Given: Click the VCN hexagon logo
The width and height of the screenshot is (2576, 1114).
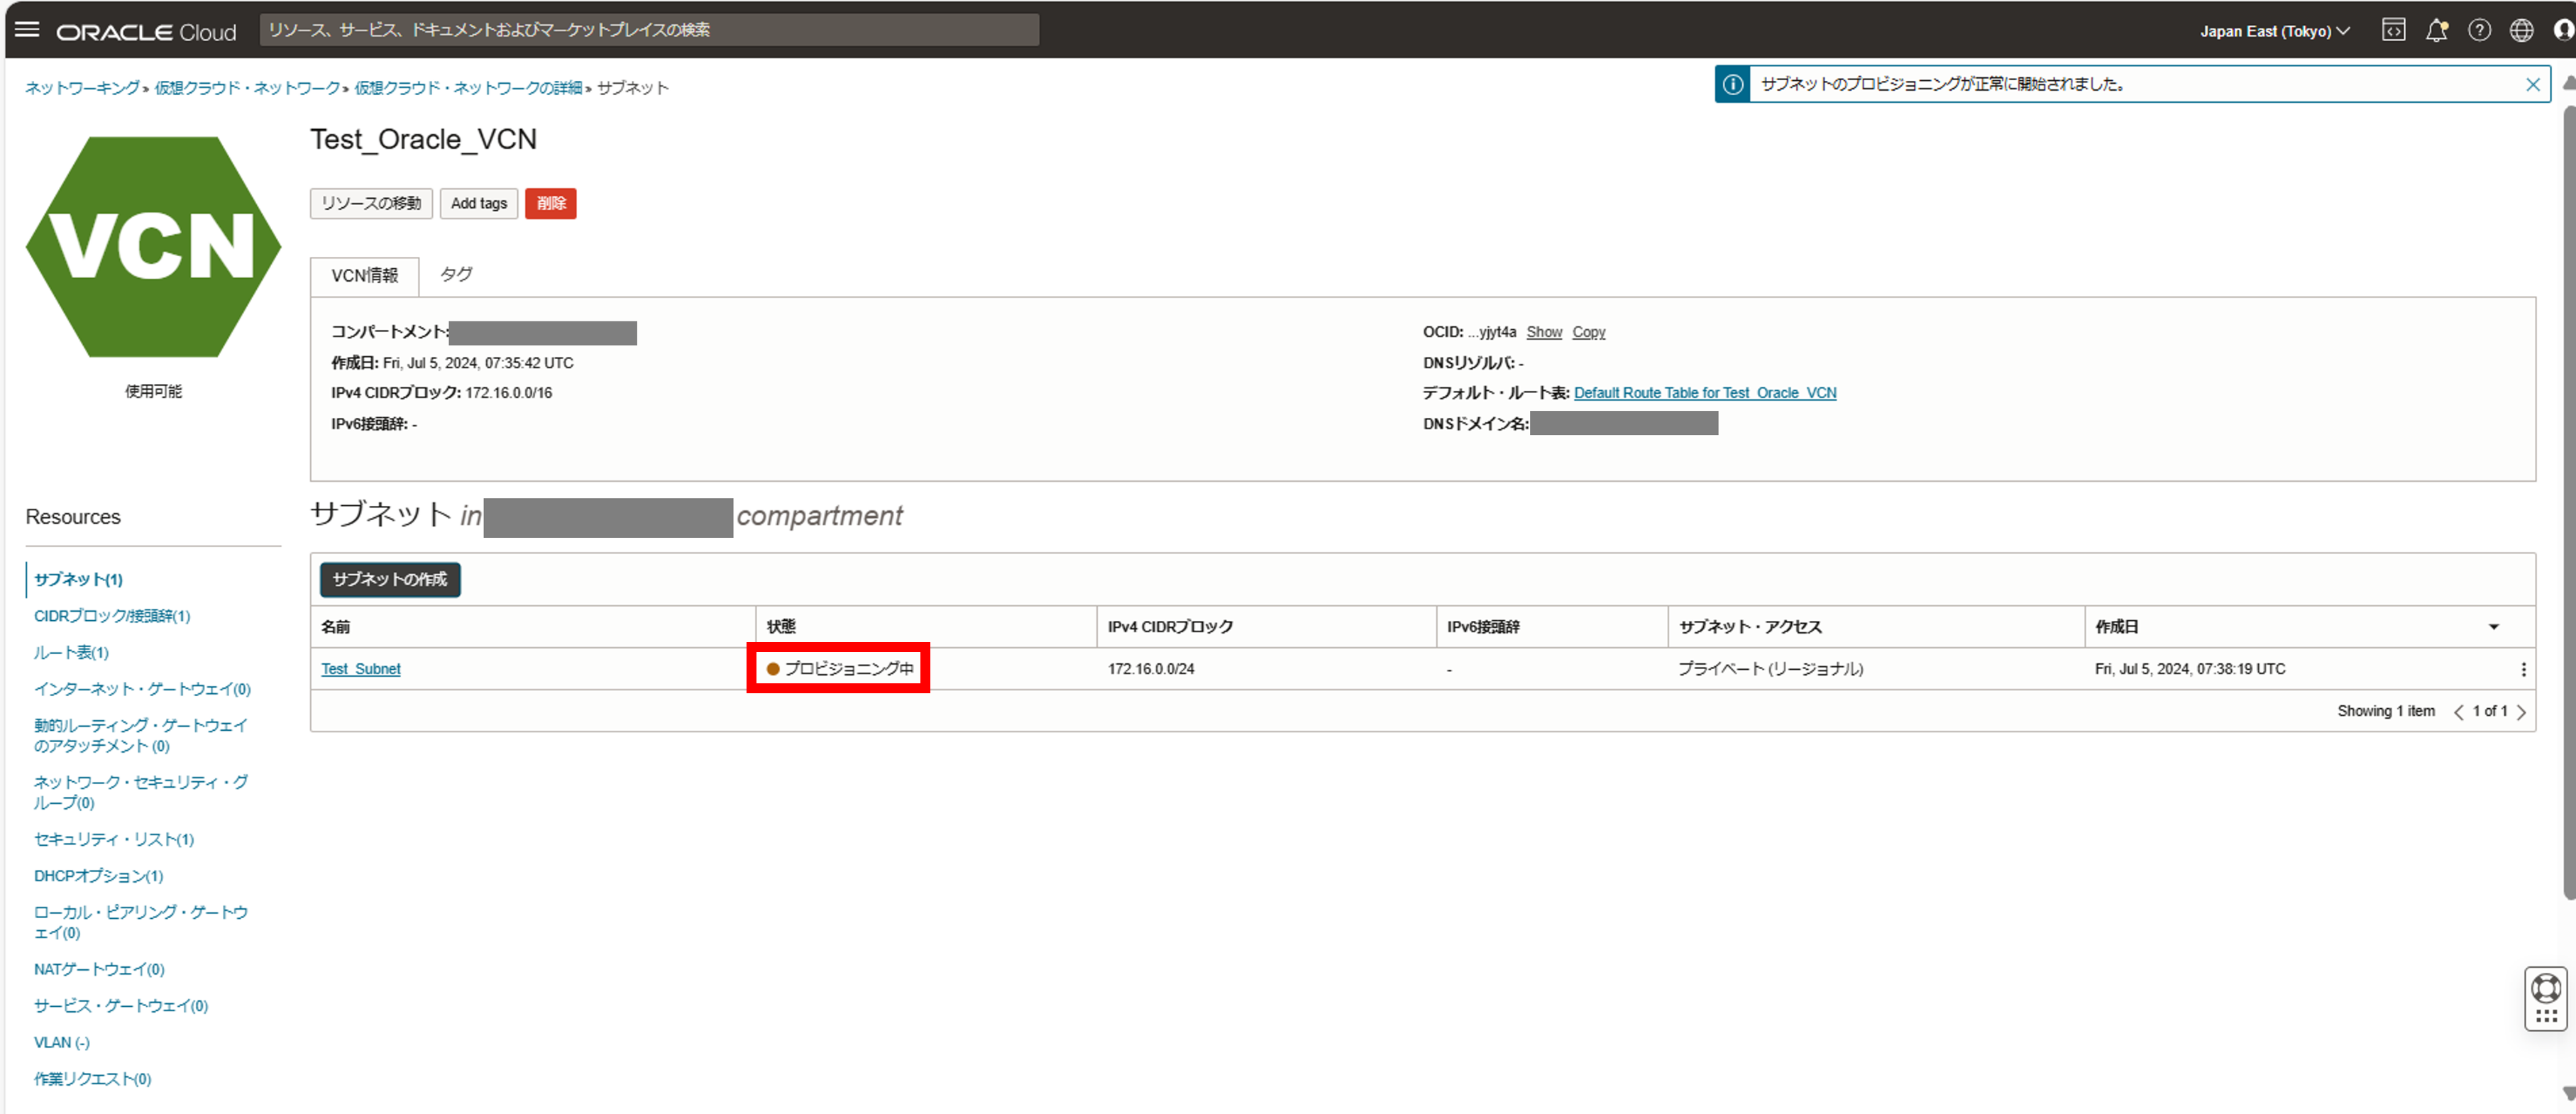Looking at the screenshot, I should click(153, 247).
